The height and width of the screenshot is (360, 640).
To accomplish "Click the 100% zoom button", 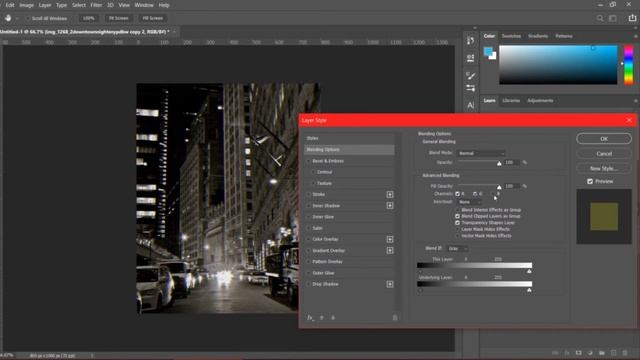I will (x=89, y=18).
